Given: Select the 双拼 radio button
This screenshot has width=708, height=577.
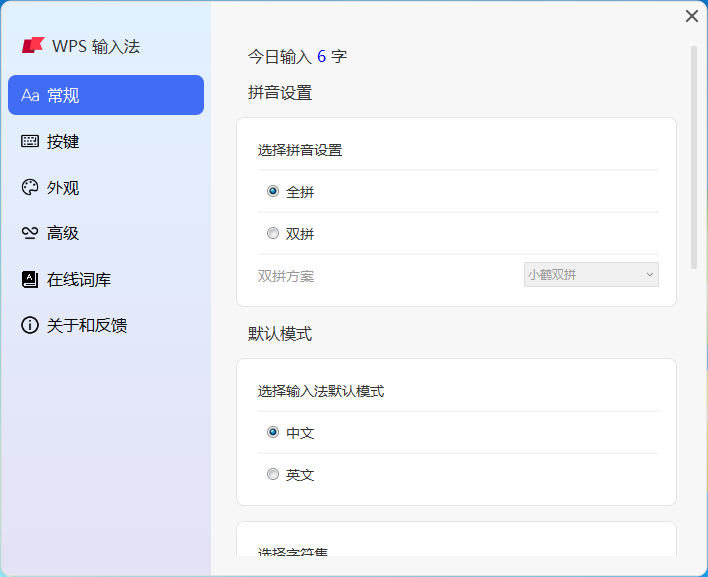Looking at the screenshot, I should (x=273, y=233).
